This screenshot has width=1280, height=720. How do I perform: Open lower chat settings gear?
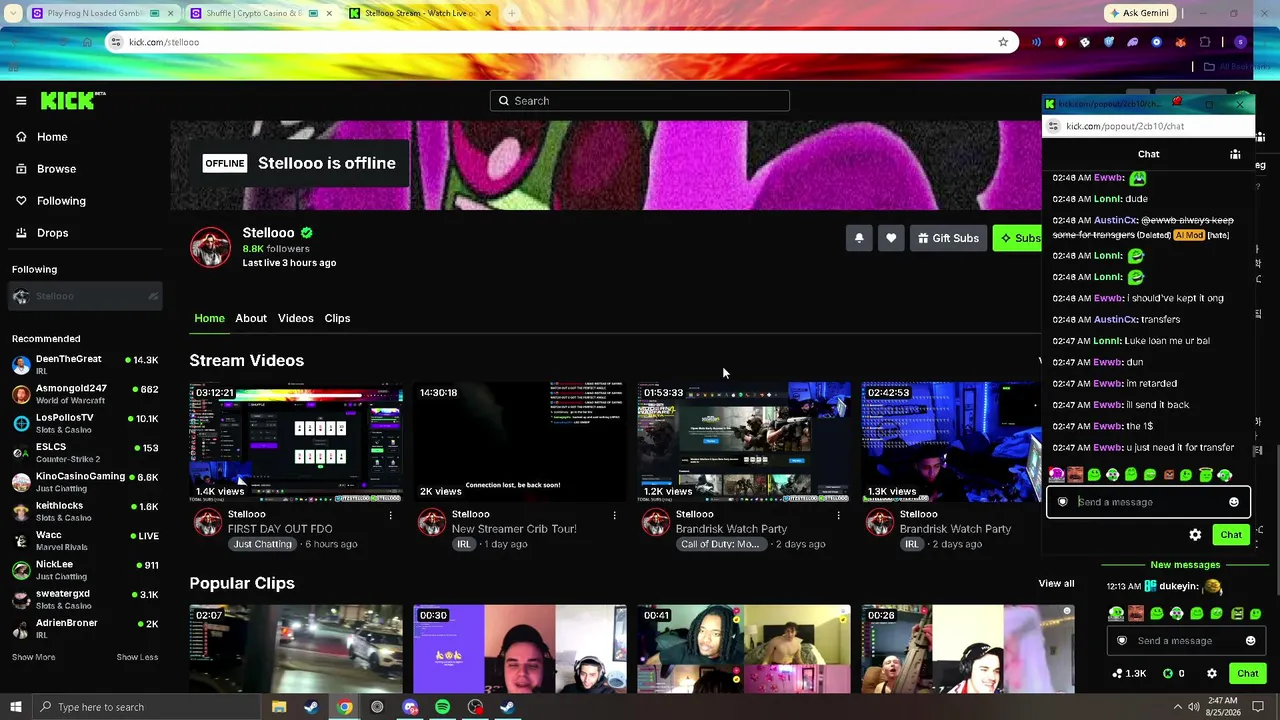click(1212, 674)
